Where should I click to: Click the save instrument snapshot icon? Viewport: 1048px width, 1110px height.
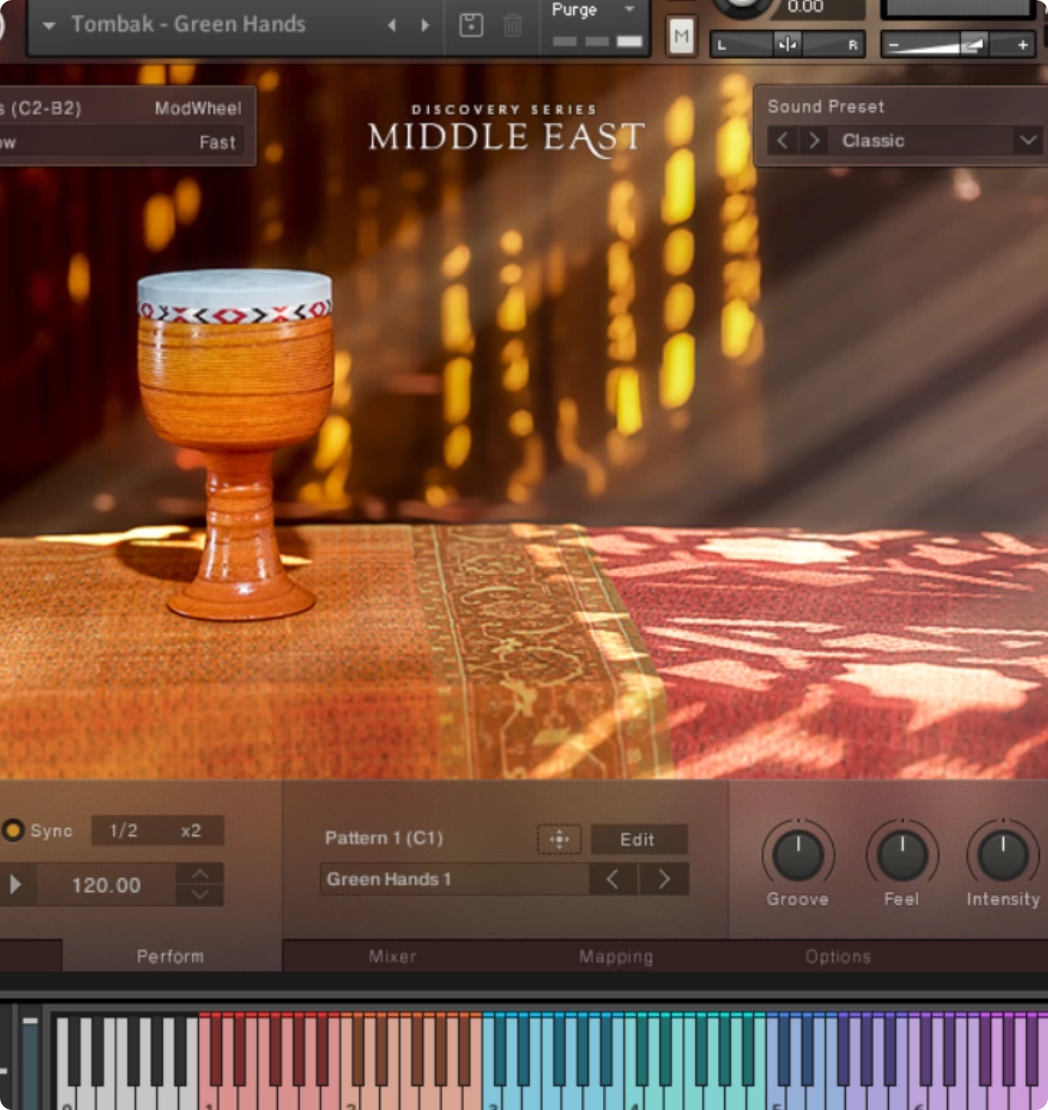pyautogui.click(x=471, y=25)
